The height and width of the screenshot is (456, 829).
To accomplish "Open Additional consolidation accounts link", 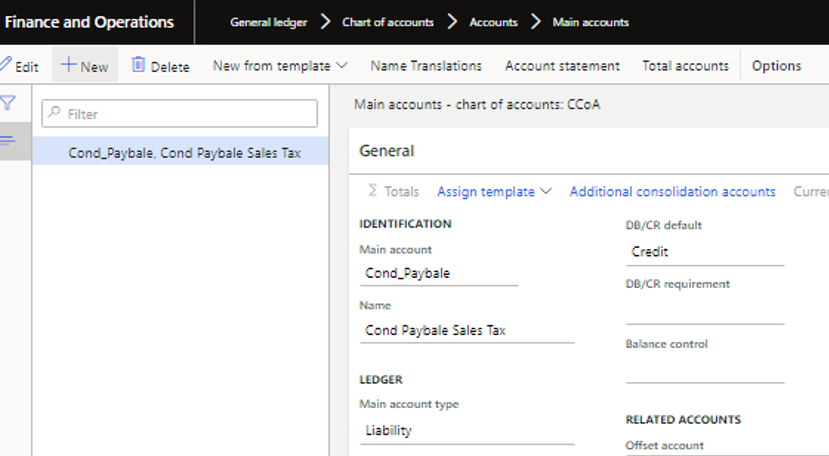I will tap(672, 191).
